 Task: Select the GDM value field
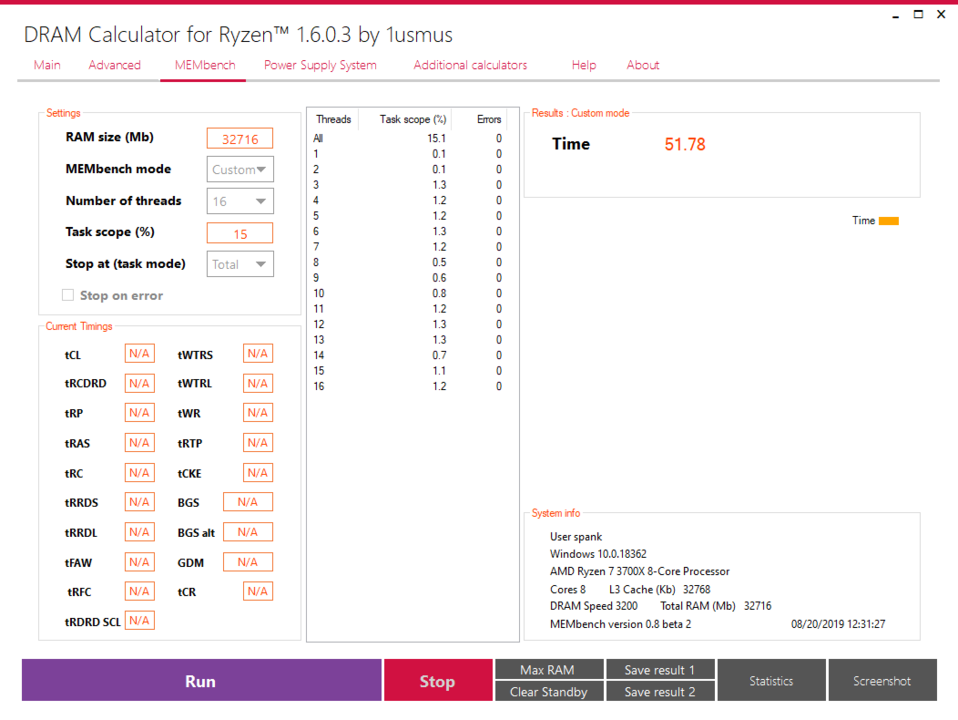click(247, 562)
